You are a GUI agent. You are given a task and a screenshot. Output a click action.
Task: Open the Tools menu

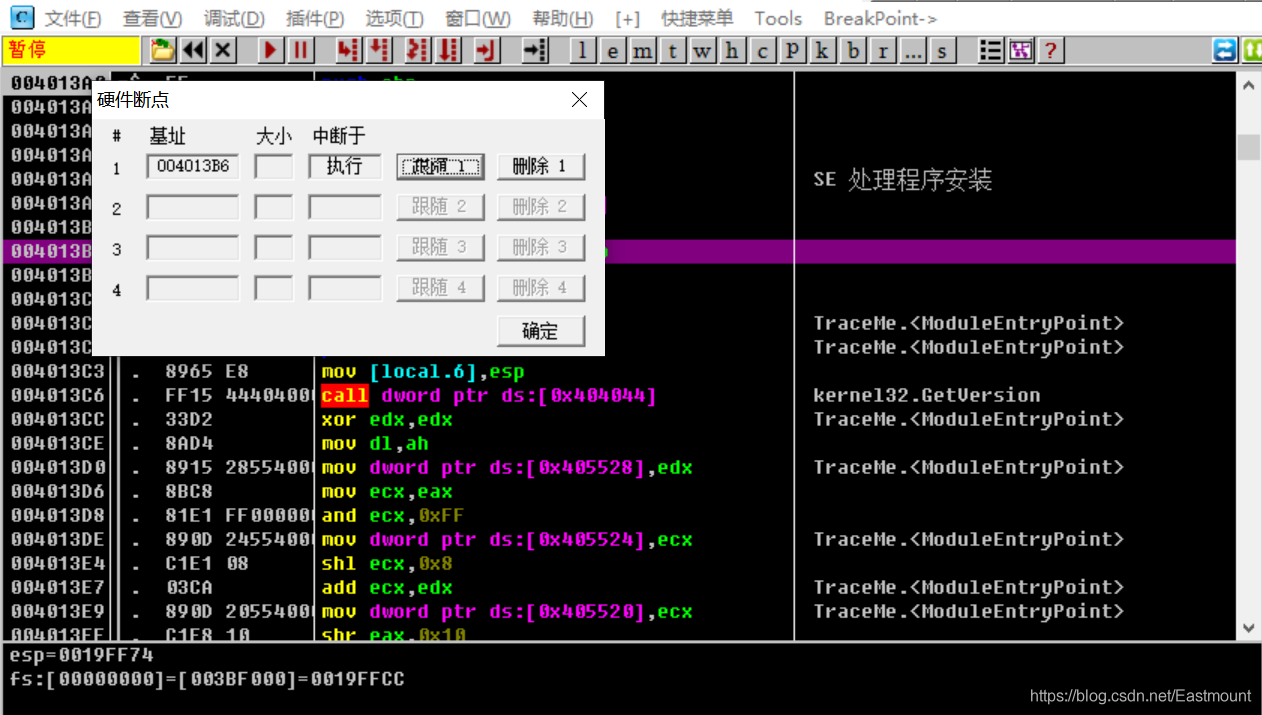click(x=778, y=18)
